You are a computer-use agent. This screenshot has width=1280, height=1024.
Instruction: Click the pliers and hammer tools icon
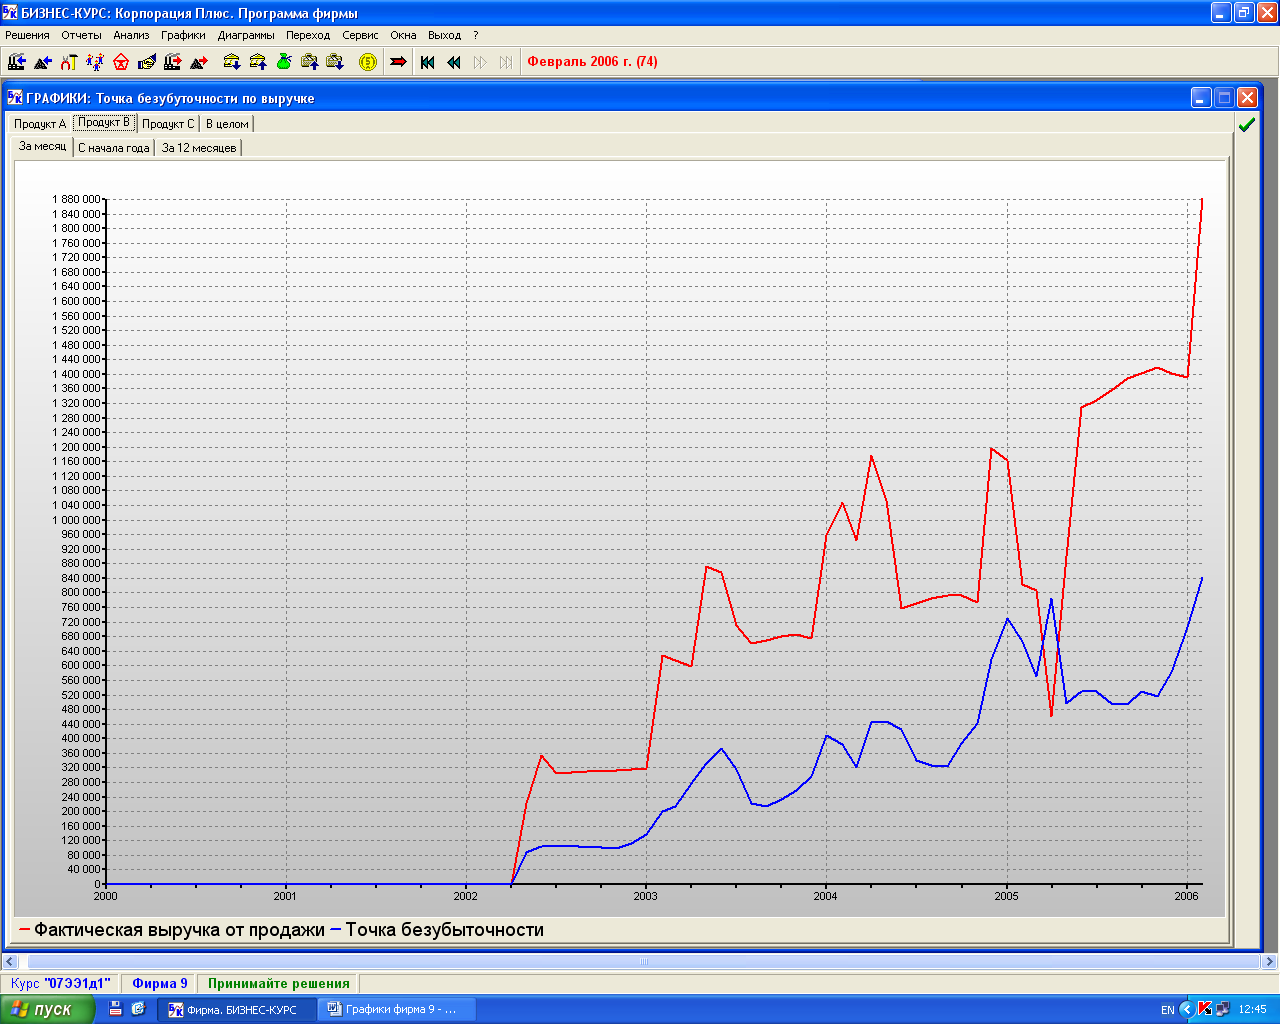click(69, 62)
